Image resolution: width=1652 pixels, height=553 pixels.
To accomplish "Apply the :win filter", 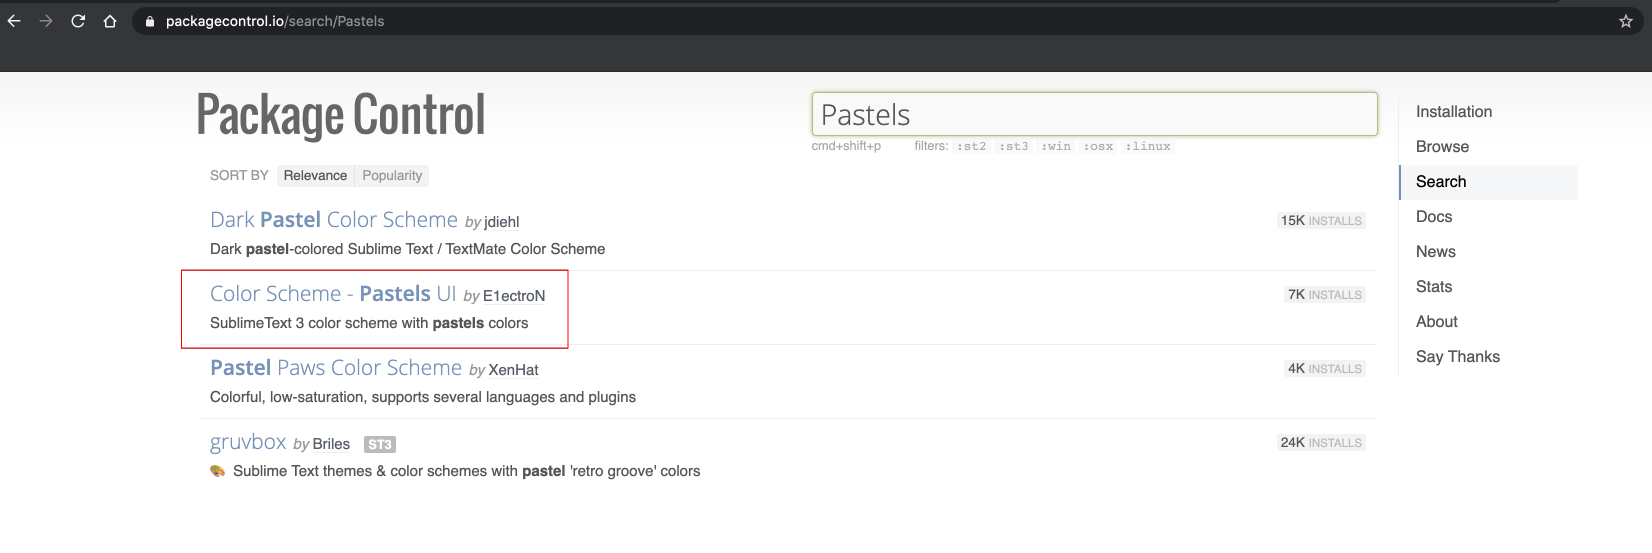I will pos(1055,146).
